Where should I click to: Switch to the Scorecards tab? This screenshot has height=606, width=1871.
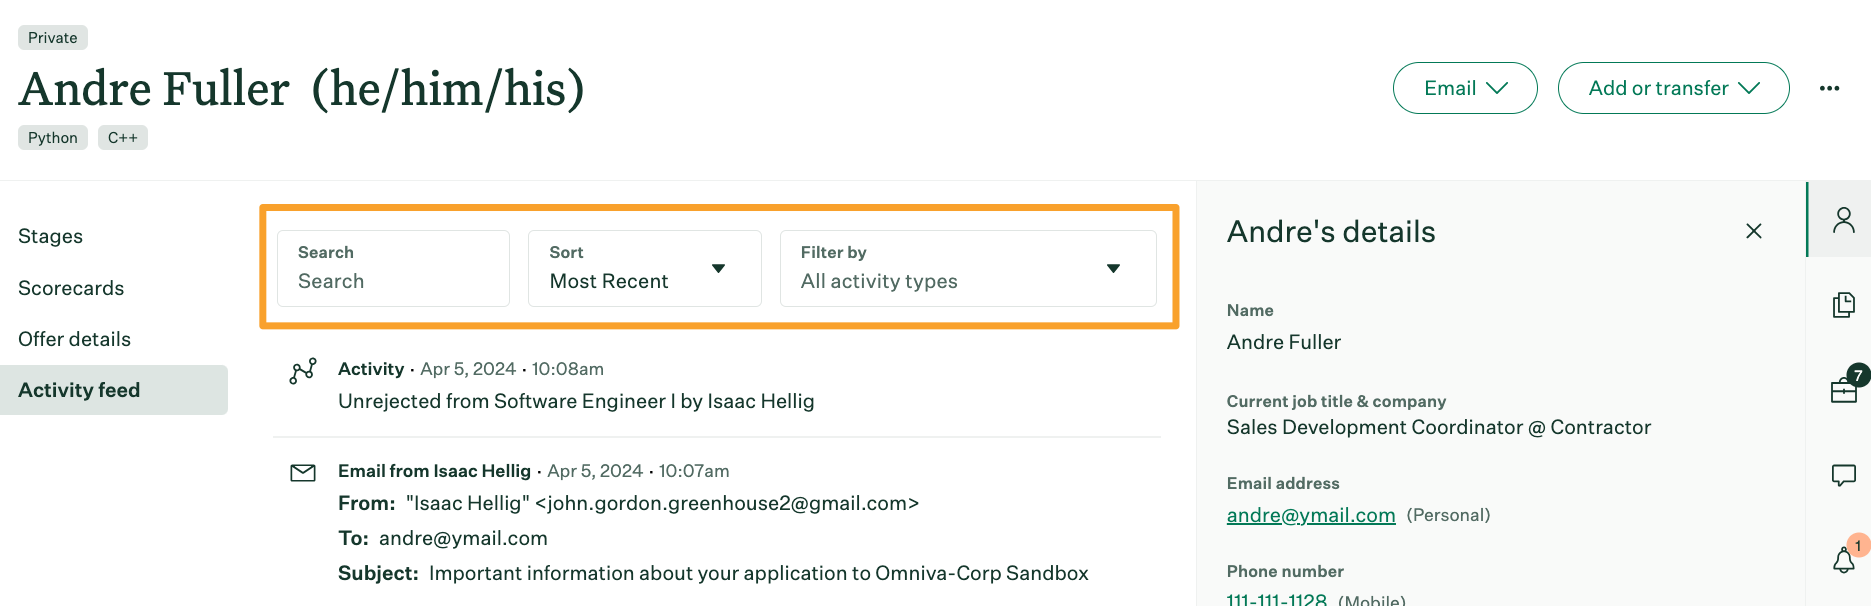pyautogui.click(x=71, y=288)
